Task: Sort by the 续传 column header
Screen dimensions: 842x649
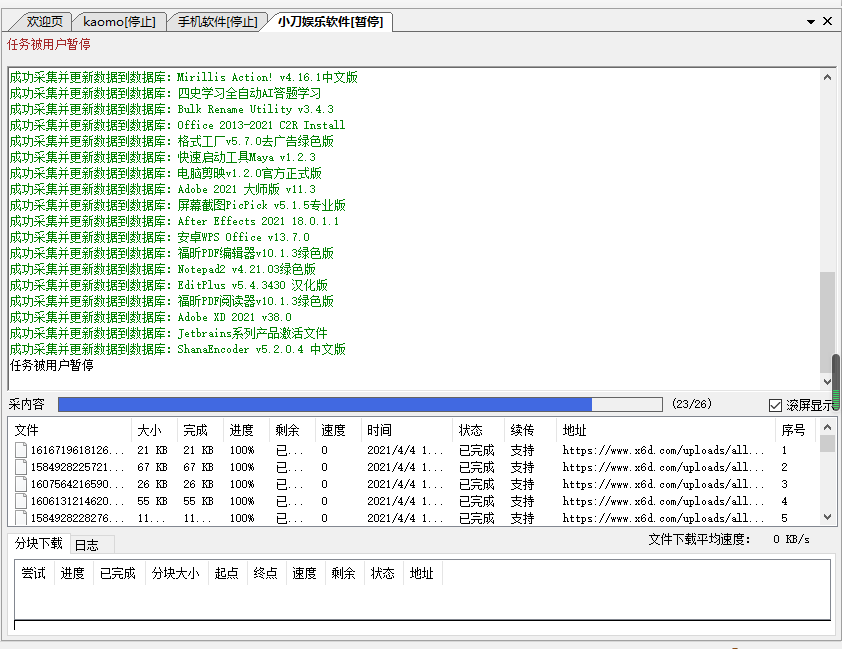Action: (x=531, y=430)
